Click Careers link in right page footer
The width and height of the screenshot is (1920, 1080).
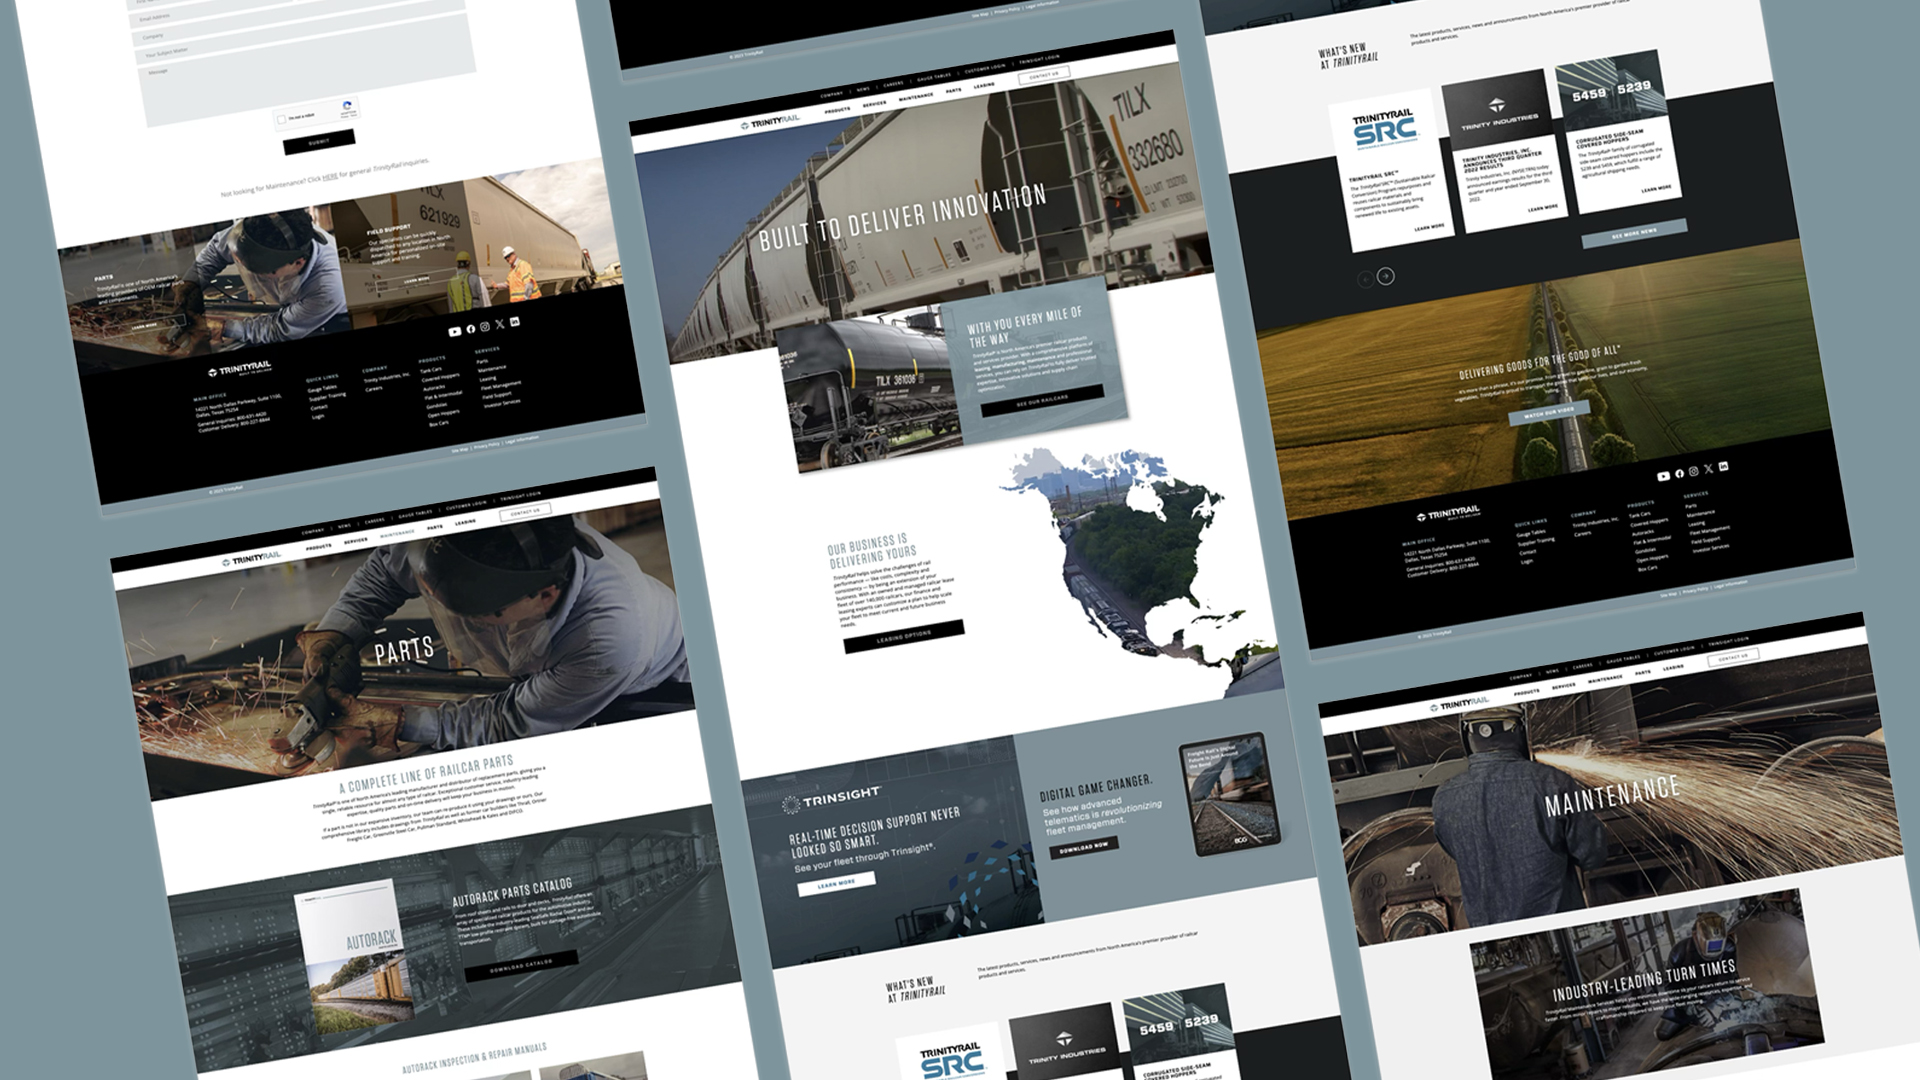(1583, 533)
